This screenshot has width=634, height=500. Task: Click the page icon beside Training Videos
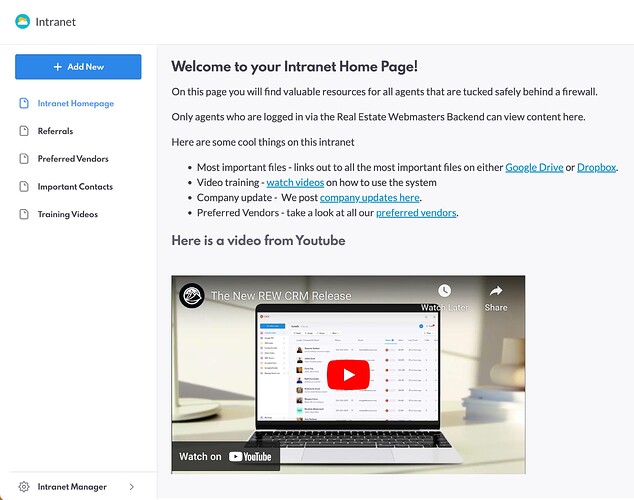pyautogui.click(x=24, y=214)
